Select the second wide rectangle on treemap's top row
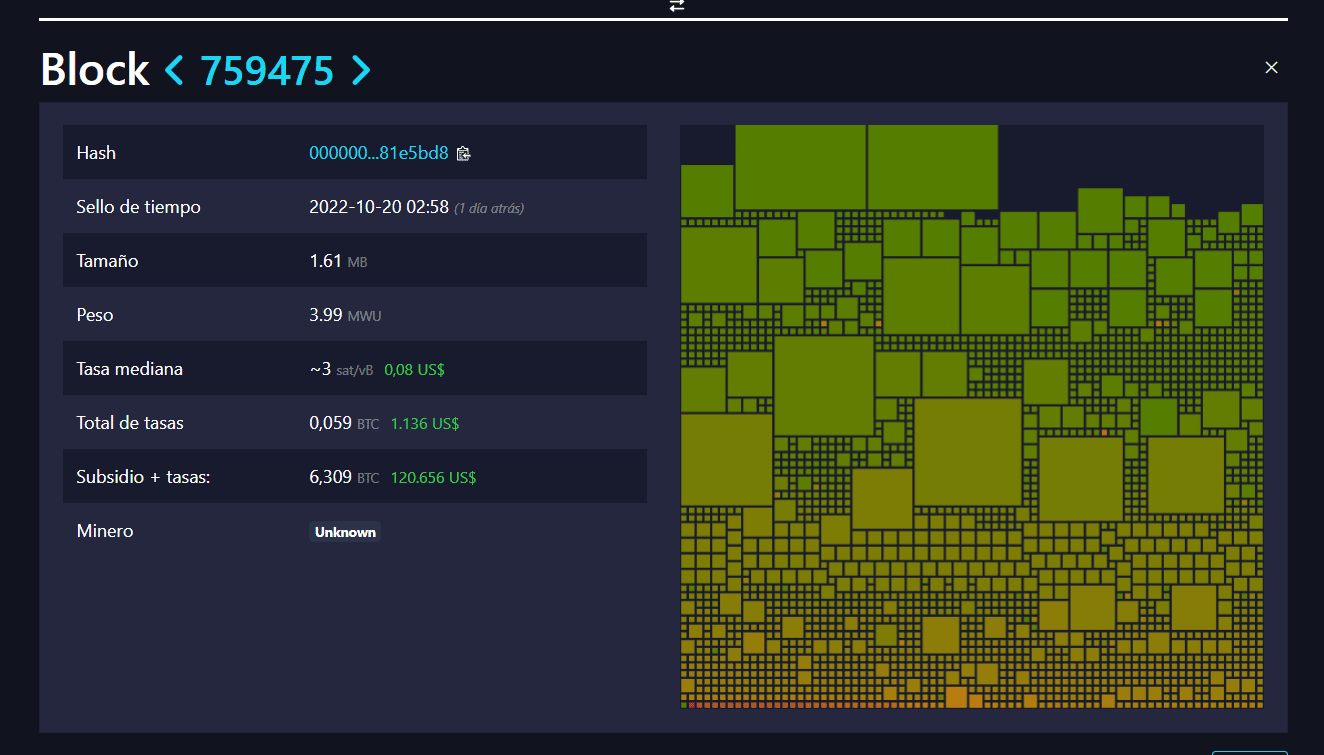This screenshot has width=1324, height=755. point(932,166)
